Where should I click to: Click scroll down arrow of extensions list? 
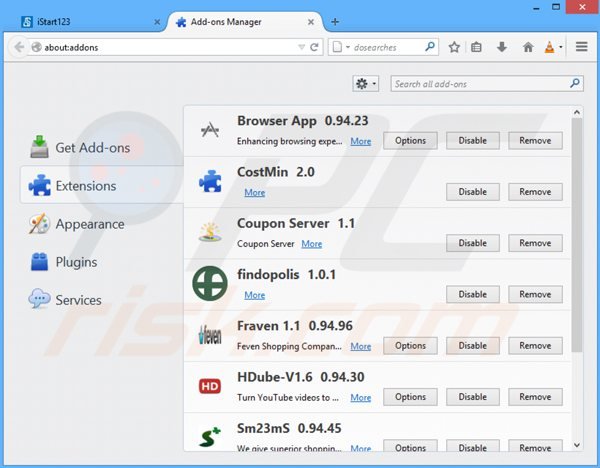click(x=577, y=445)
